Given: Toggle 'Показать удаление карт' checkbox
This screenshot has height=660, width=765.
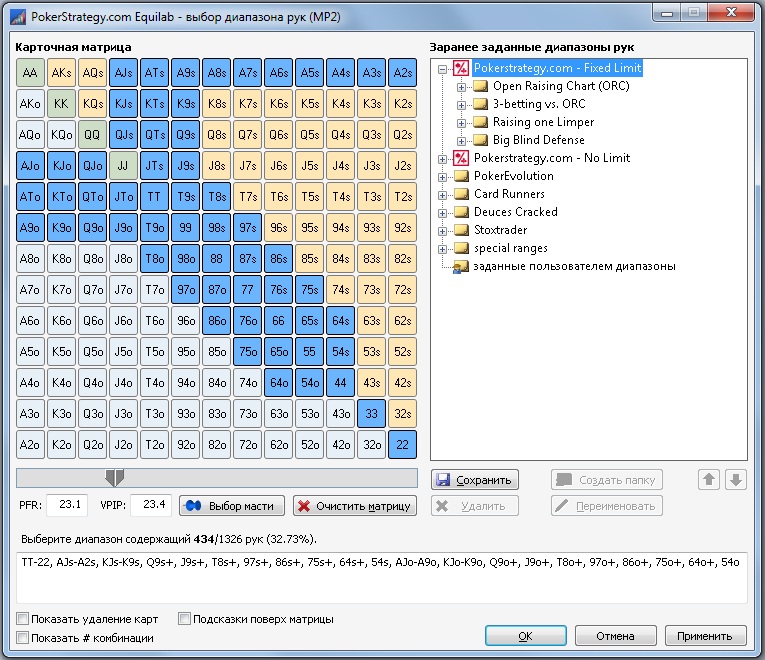Looking at the screenshot, I should (x=22, y=619).
